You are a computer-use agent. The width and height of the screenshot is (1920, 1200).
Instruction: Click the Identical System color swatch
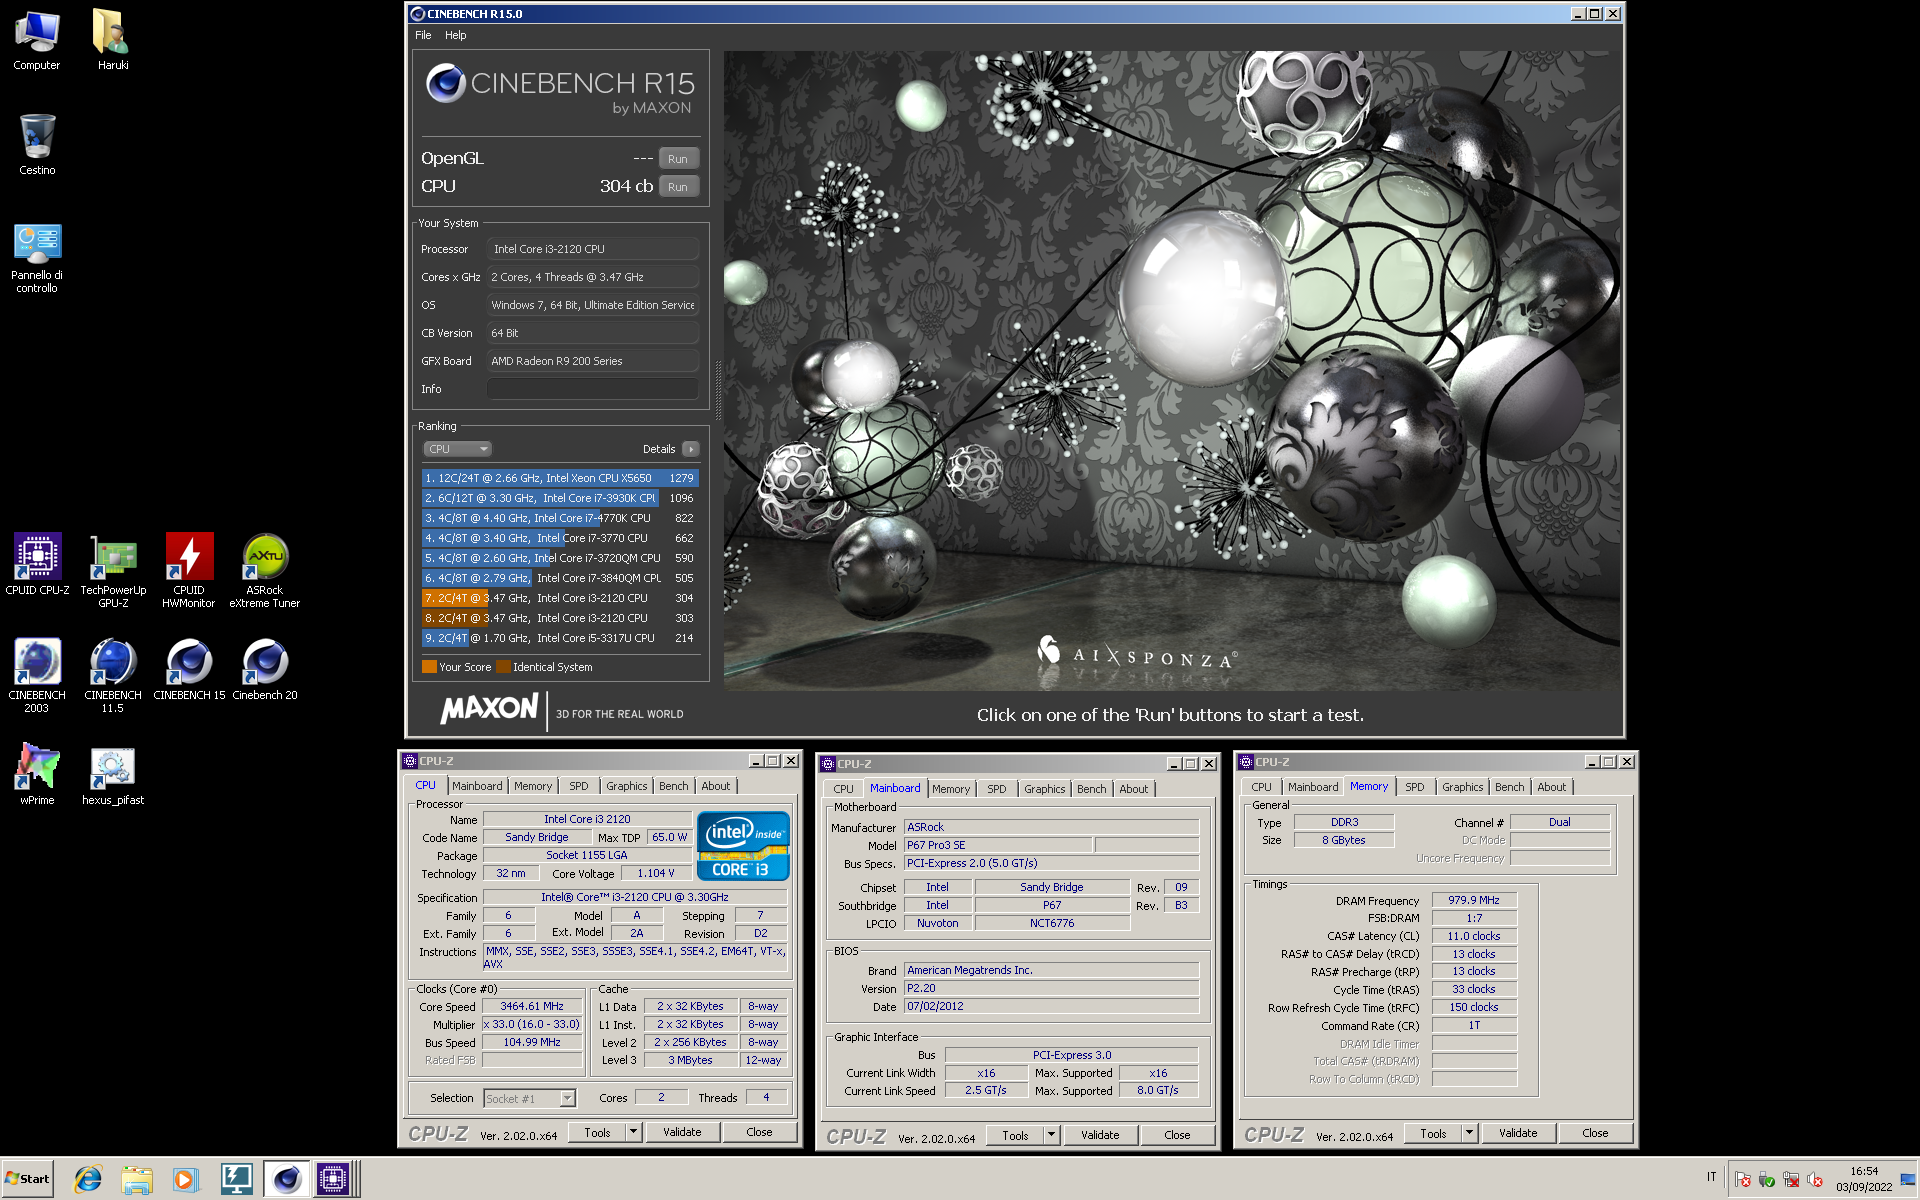pos(503,667)
